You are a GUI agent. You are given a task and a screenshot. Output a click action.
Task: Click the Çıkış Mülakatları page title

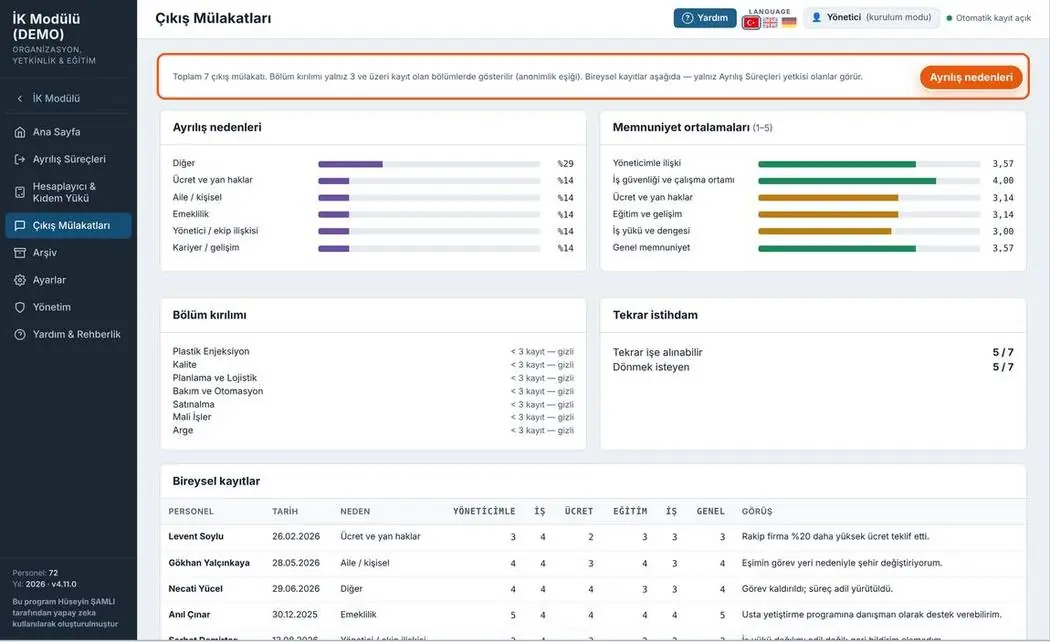[213, 18]
